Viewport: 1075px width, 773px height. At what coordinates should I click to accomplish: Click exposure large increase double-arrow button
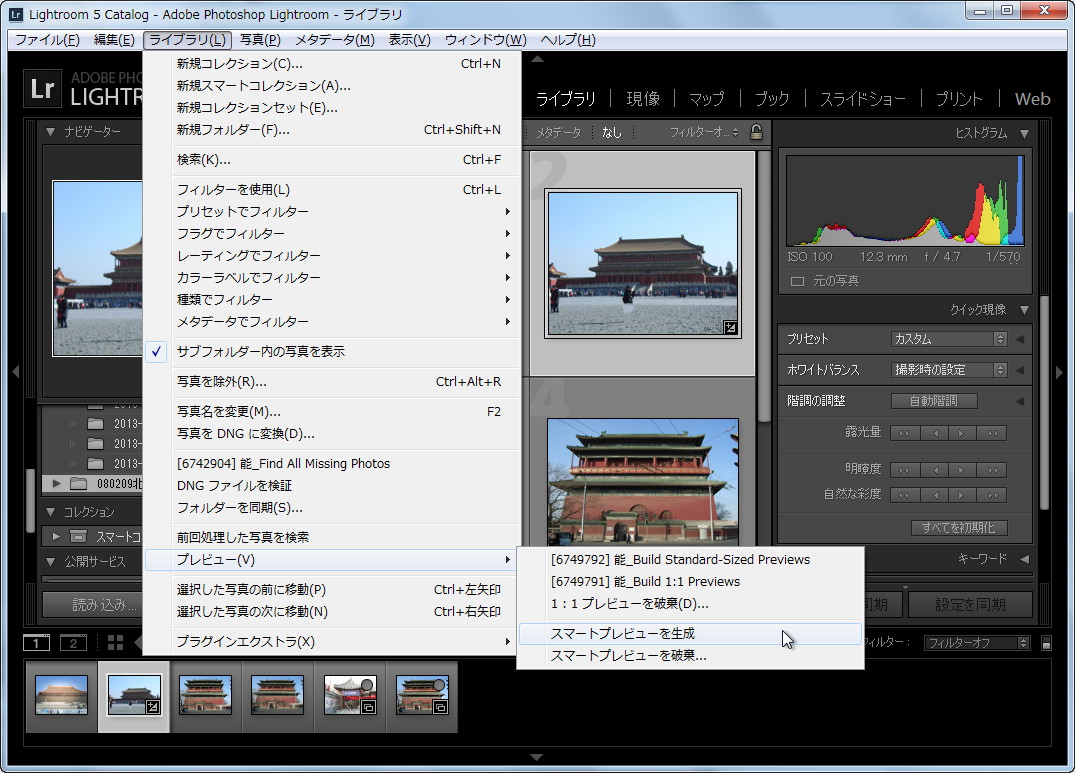(x=993, y=433)
